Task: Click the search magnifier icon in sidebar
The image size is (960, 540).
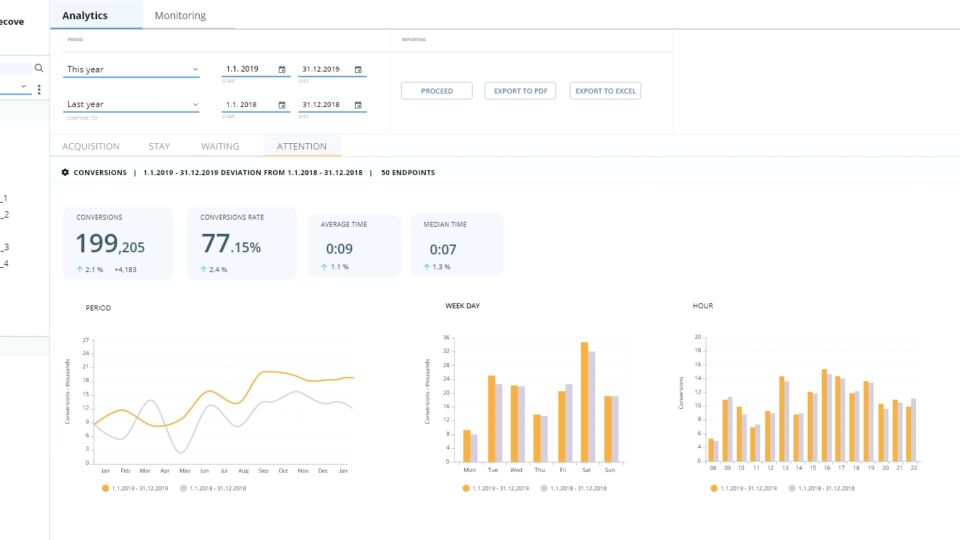Action: [x=39, y=68]
